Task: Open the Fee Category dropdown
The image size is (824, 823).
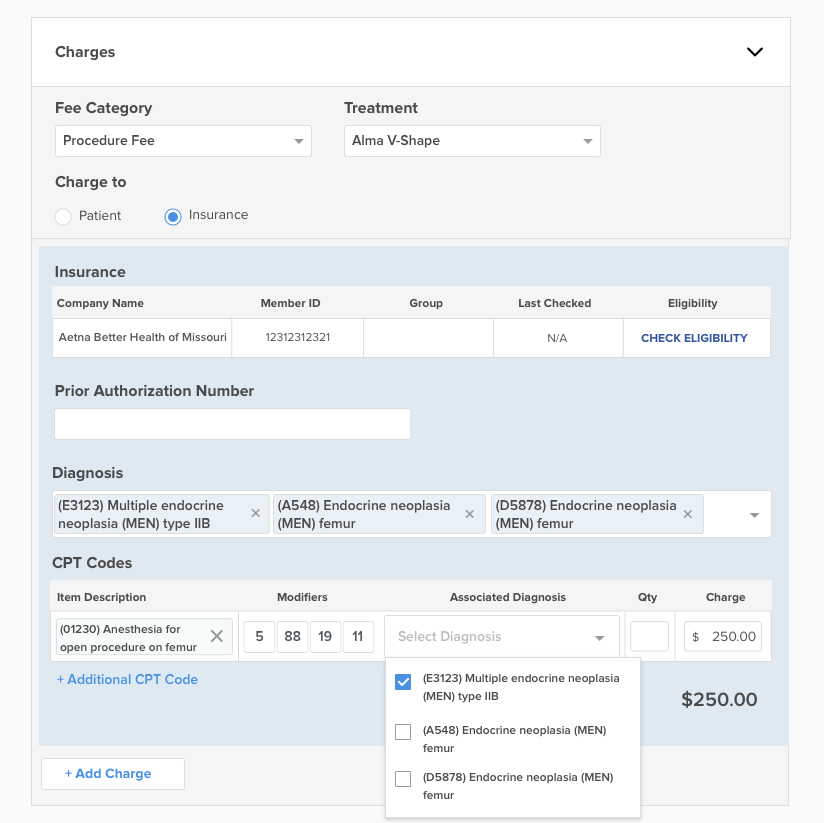Action: point(183,141)
